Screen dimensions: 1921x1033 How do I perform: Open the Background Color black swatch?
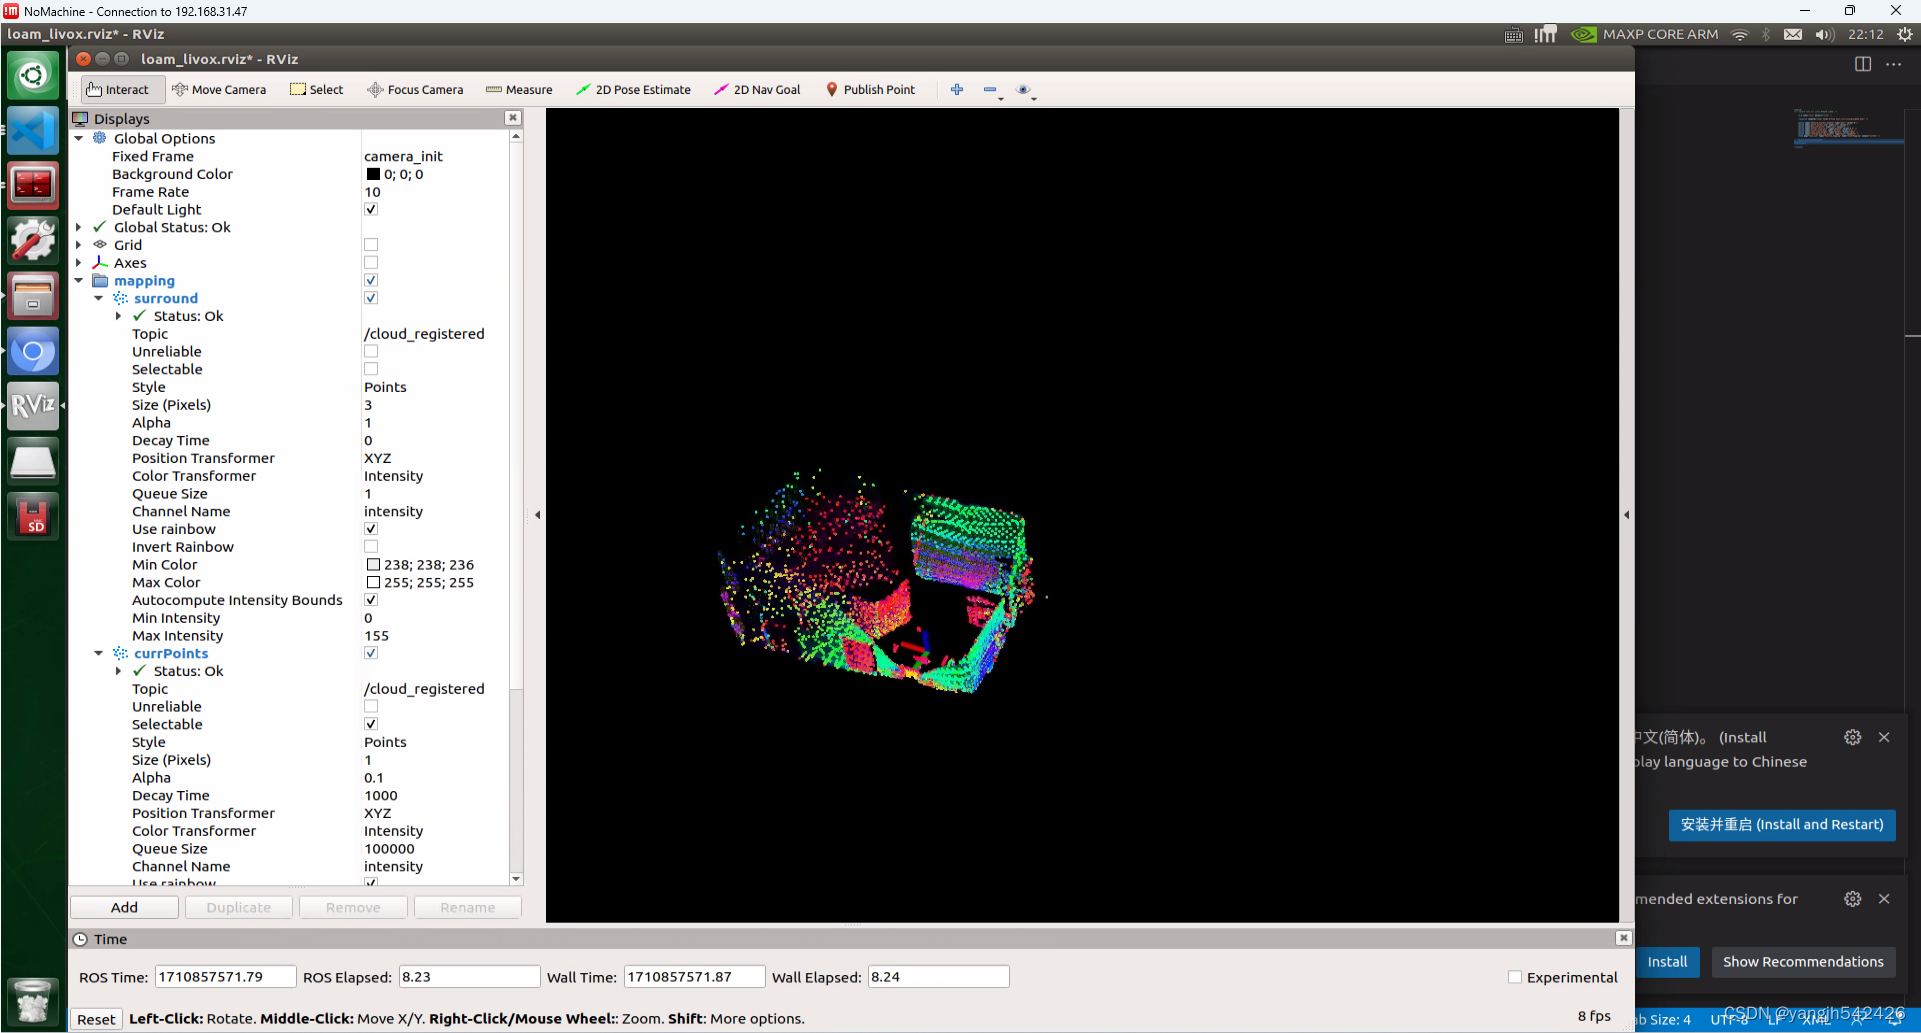pyautogui.click(x=373, y=174)
